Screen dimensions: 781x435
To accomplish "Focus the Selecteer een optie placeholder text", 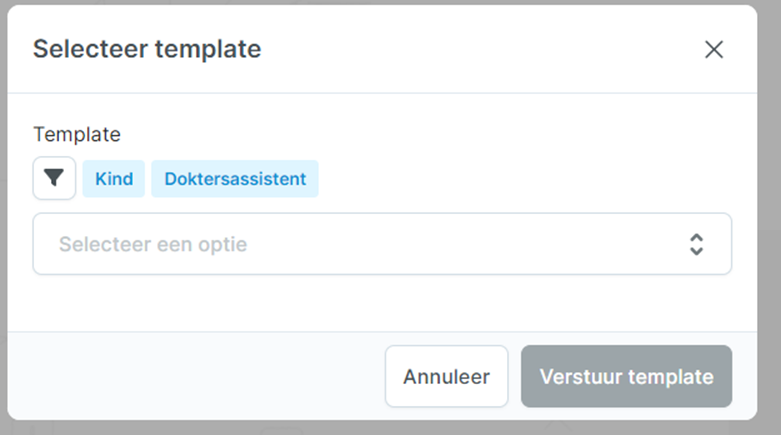I will [x=153, y=244].
